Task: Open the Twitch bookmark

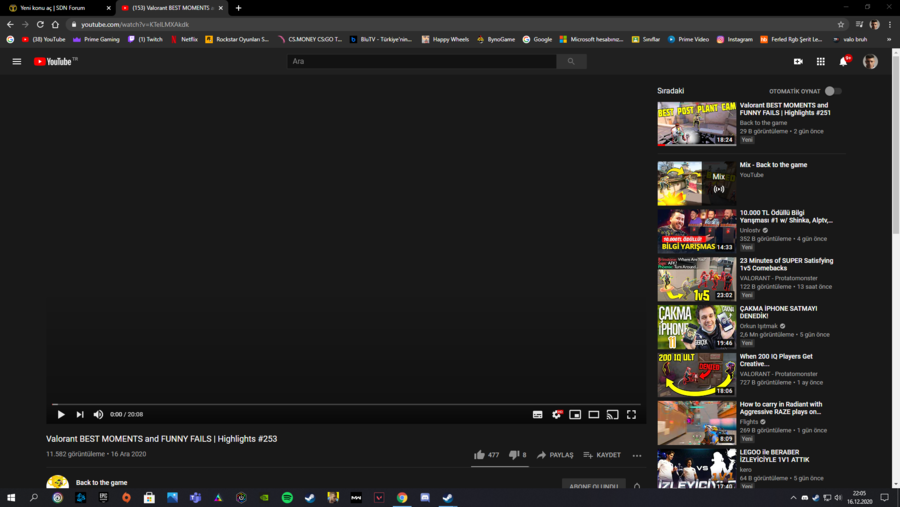Action: point(145,40)
